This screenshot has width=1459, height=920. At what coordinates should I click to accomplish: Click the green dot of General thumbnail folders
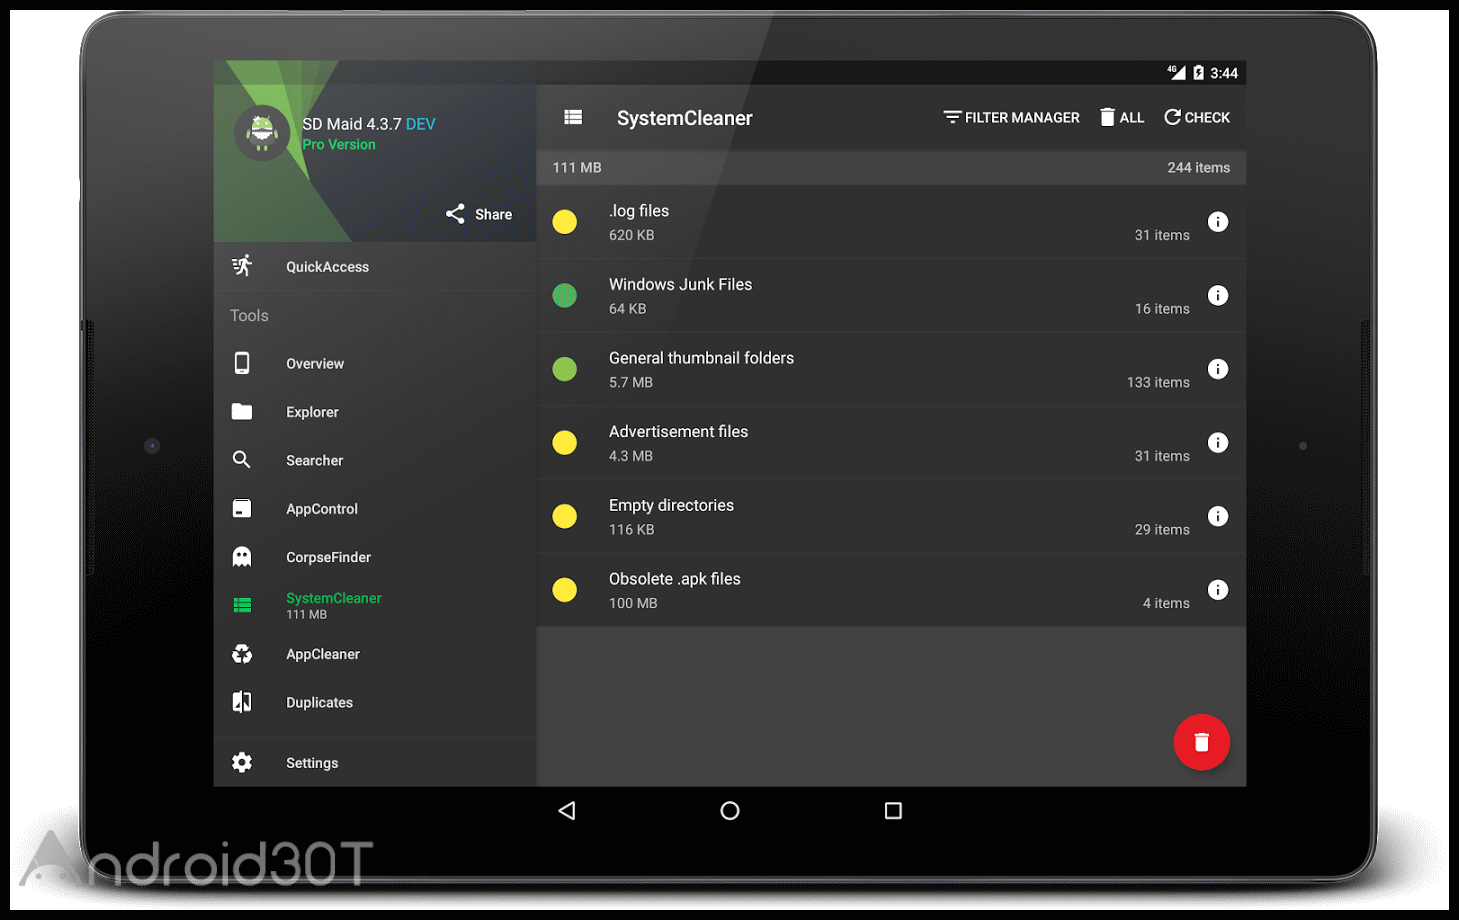(565, 369)
